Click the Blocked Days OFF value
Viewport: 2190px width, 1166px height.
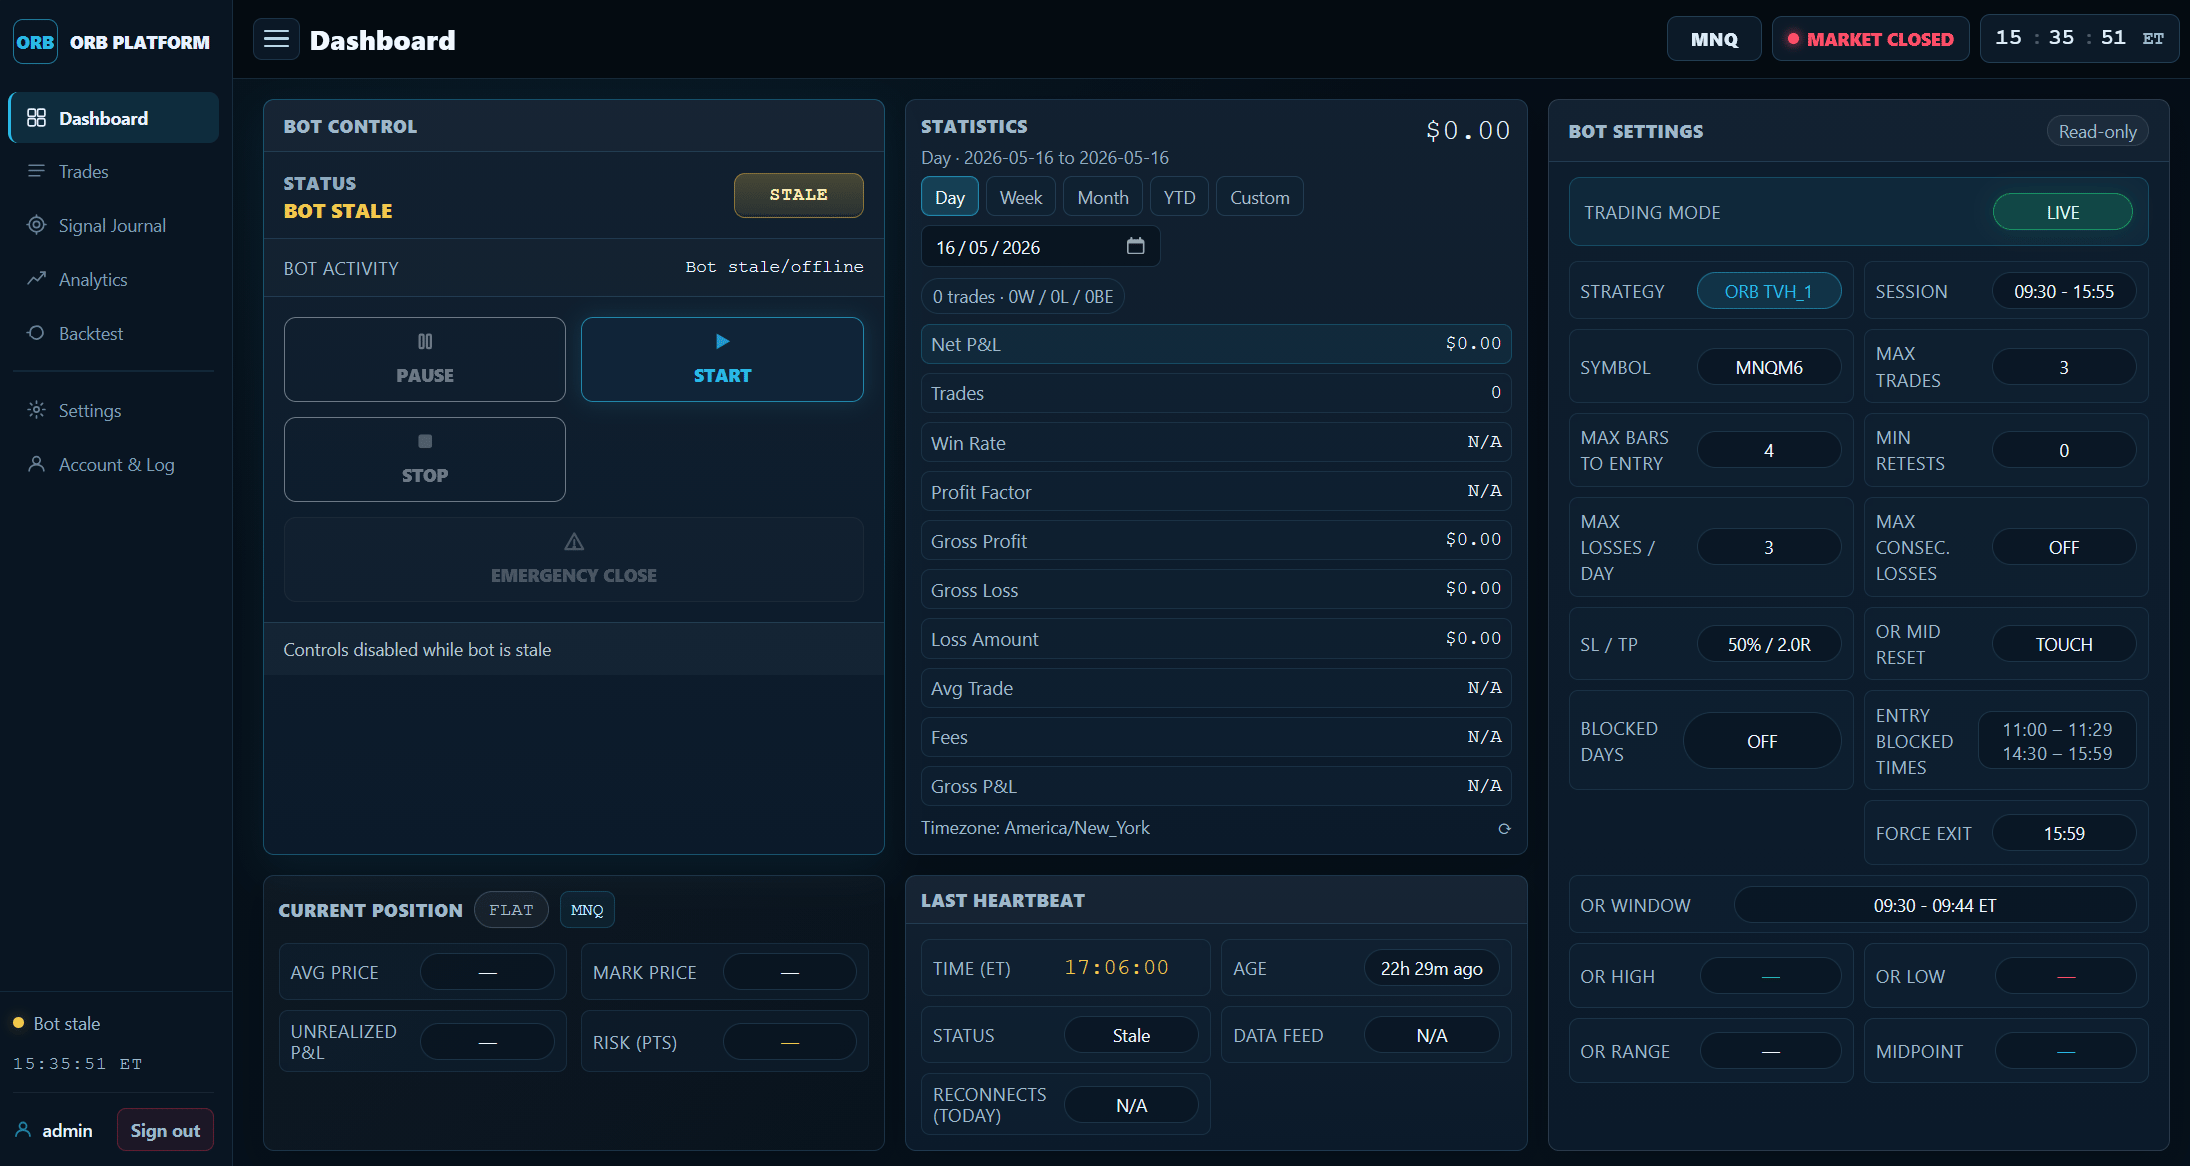coord(1762,741)
